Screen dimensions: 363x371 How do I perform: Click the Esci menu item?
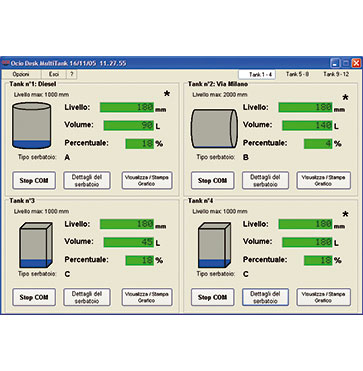click(x=54, y=74)
